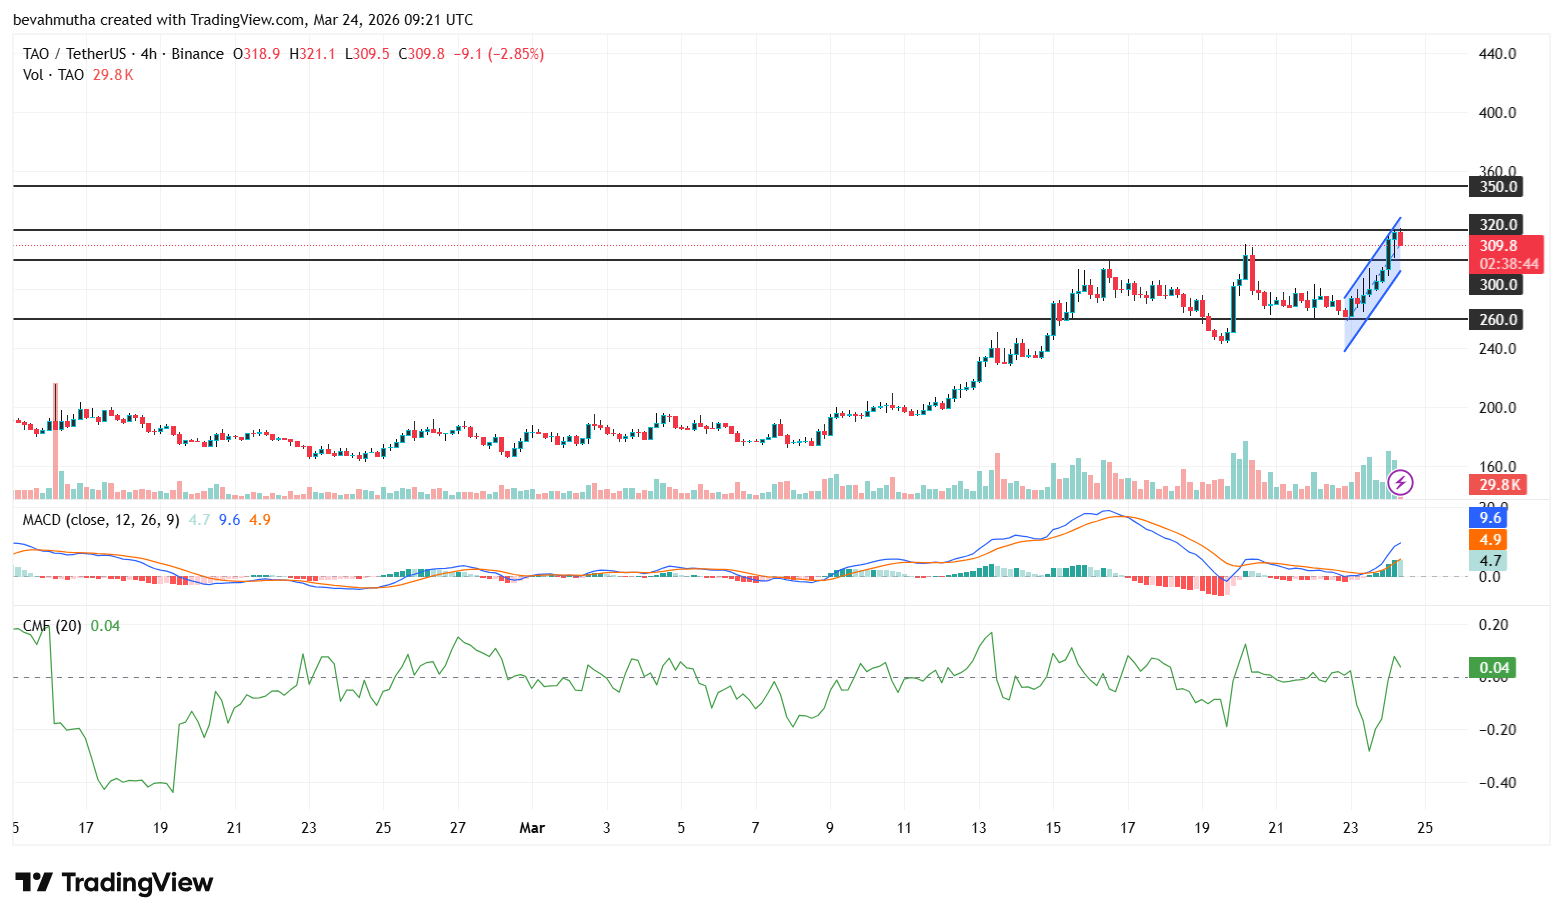Click the 350.0 resistance price label
The height and width of the screenshot is (920, 1563).
click(1496, 186)
